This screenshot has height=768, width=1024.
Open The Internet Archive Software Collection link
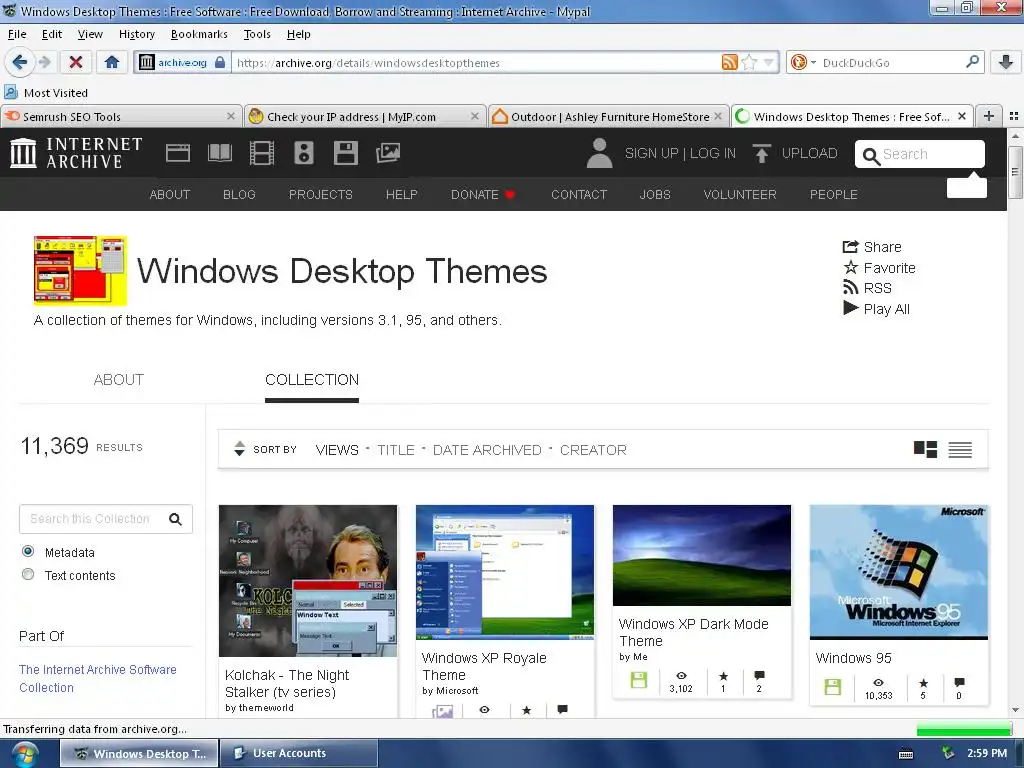pyautogui.click(x=98, y=678)
